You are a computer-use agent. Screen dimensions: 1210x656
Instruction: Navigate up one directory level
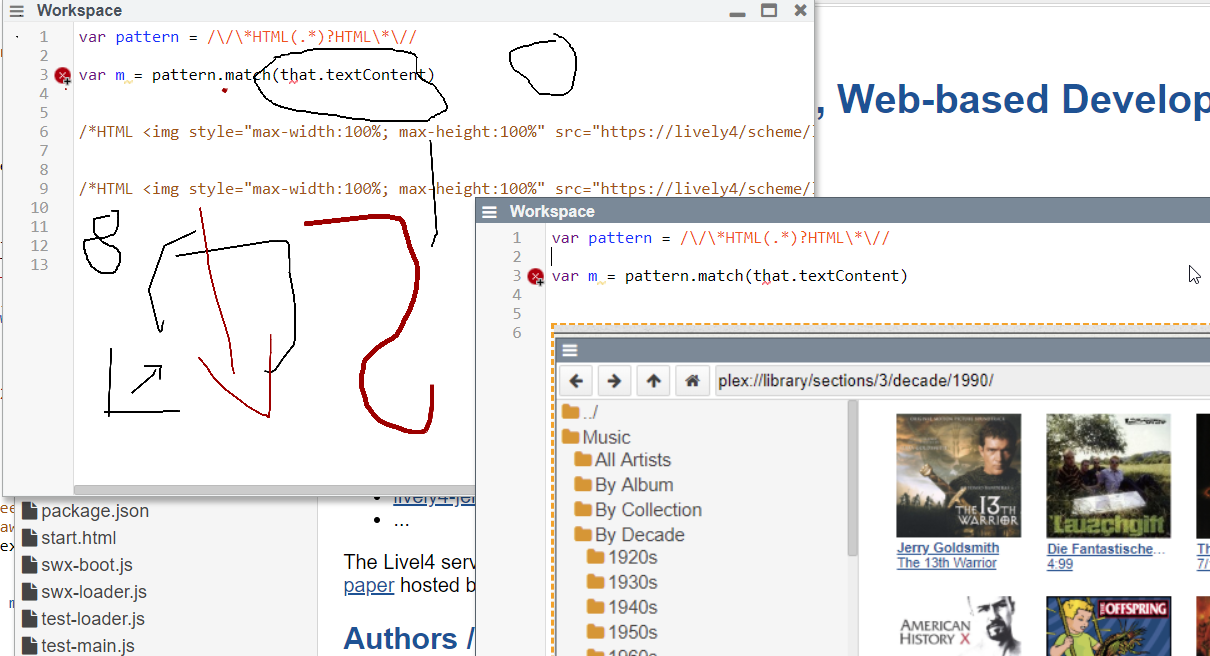coord(653,381)
